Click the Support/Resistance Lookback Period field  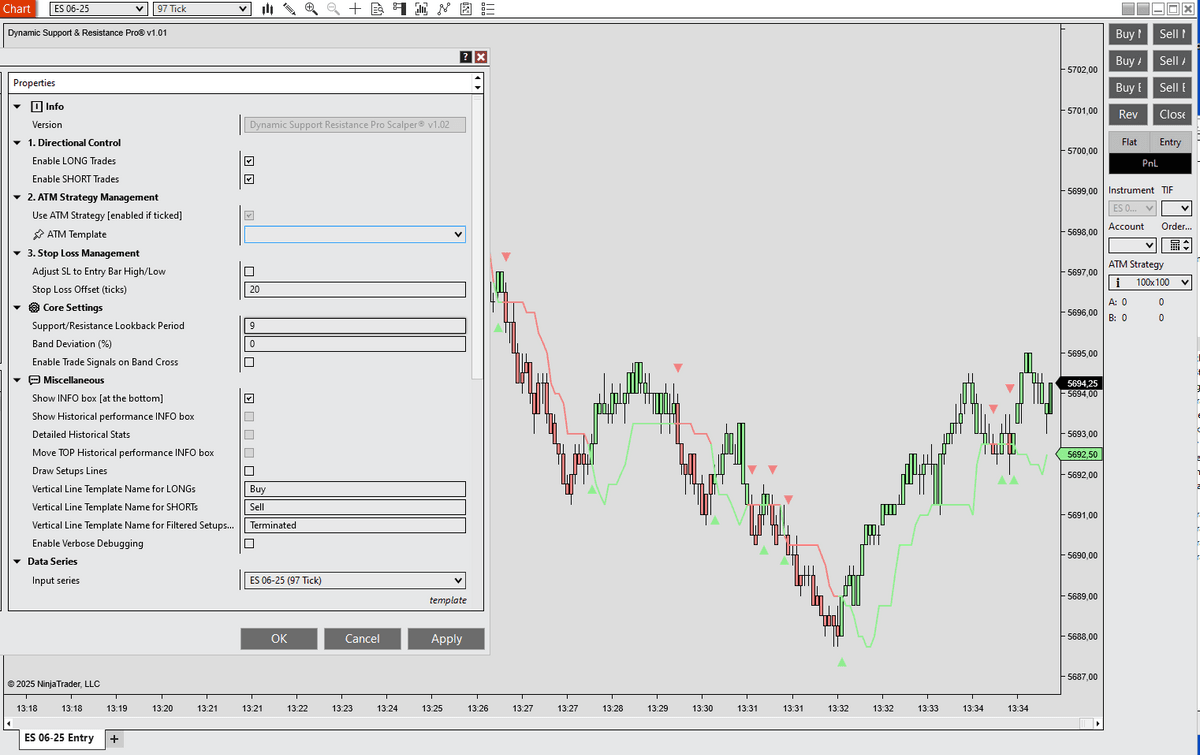355,326
